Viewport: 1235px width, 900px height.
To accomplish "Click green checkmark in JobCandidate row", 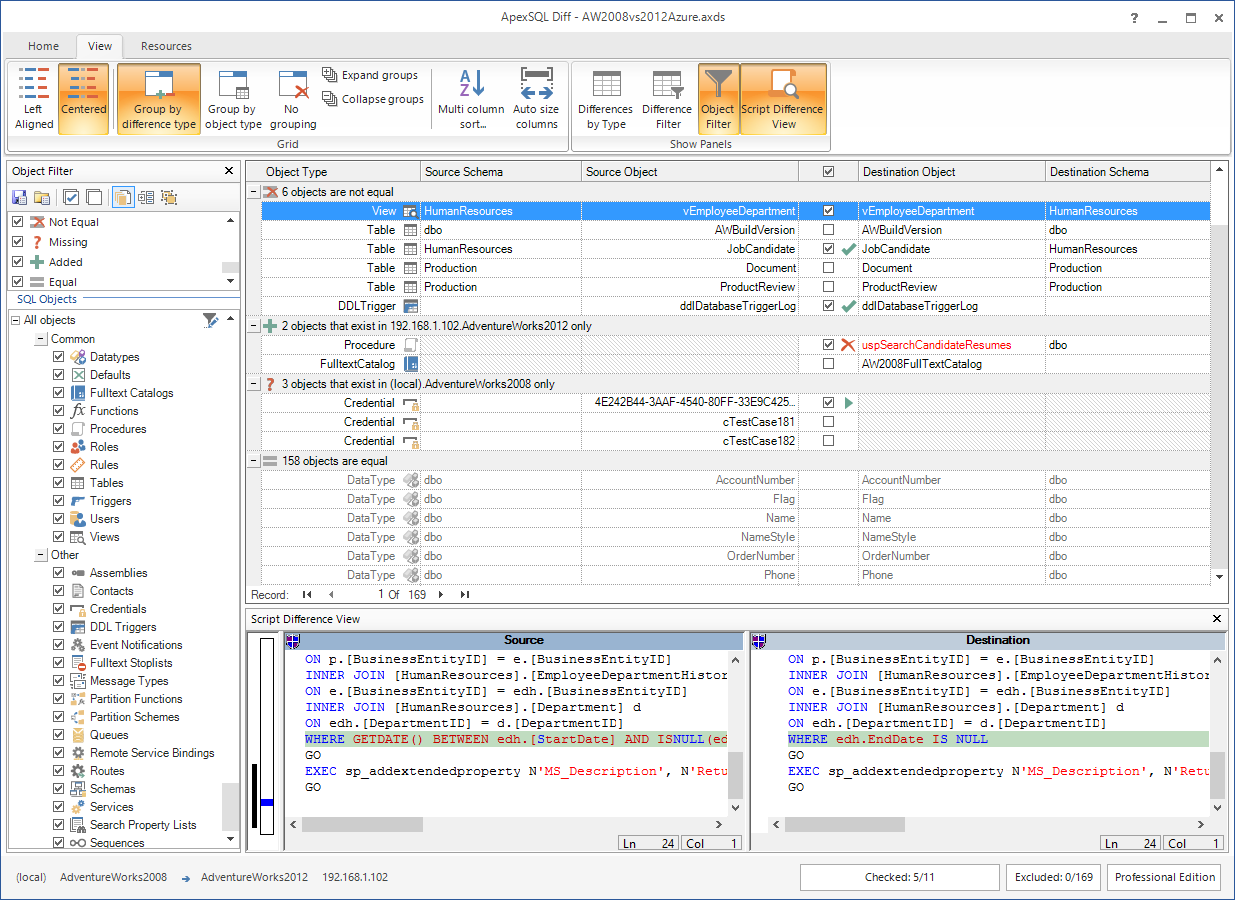I will (849, 249).
